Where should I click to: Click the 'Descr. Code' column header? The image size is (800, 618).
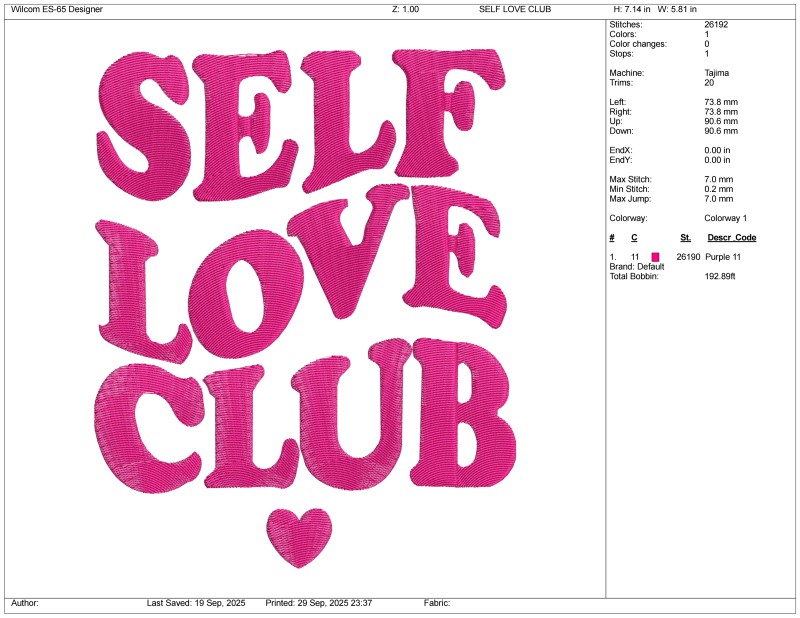pos(732,238)
